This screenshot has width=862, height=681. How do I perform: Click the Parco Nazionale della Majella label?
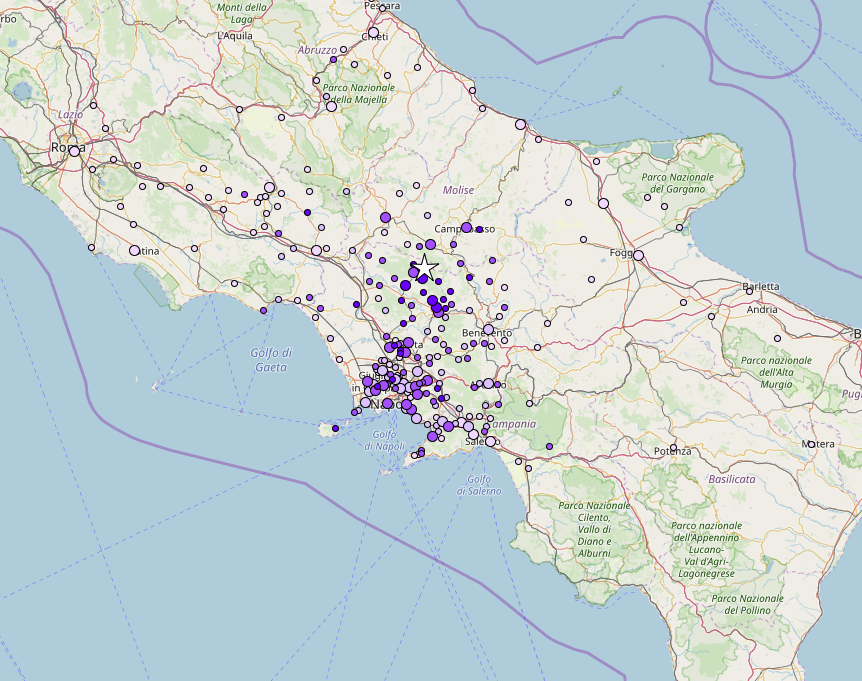(x=358, y=93)
